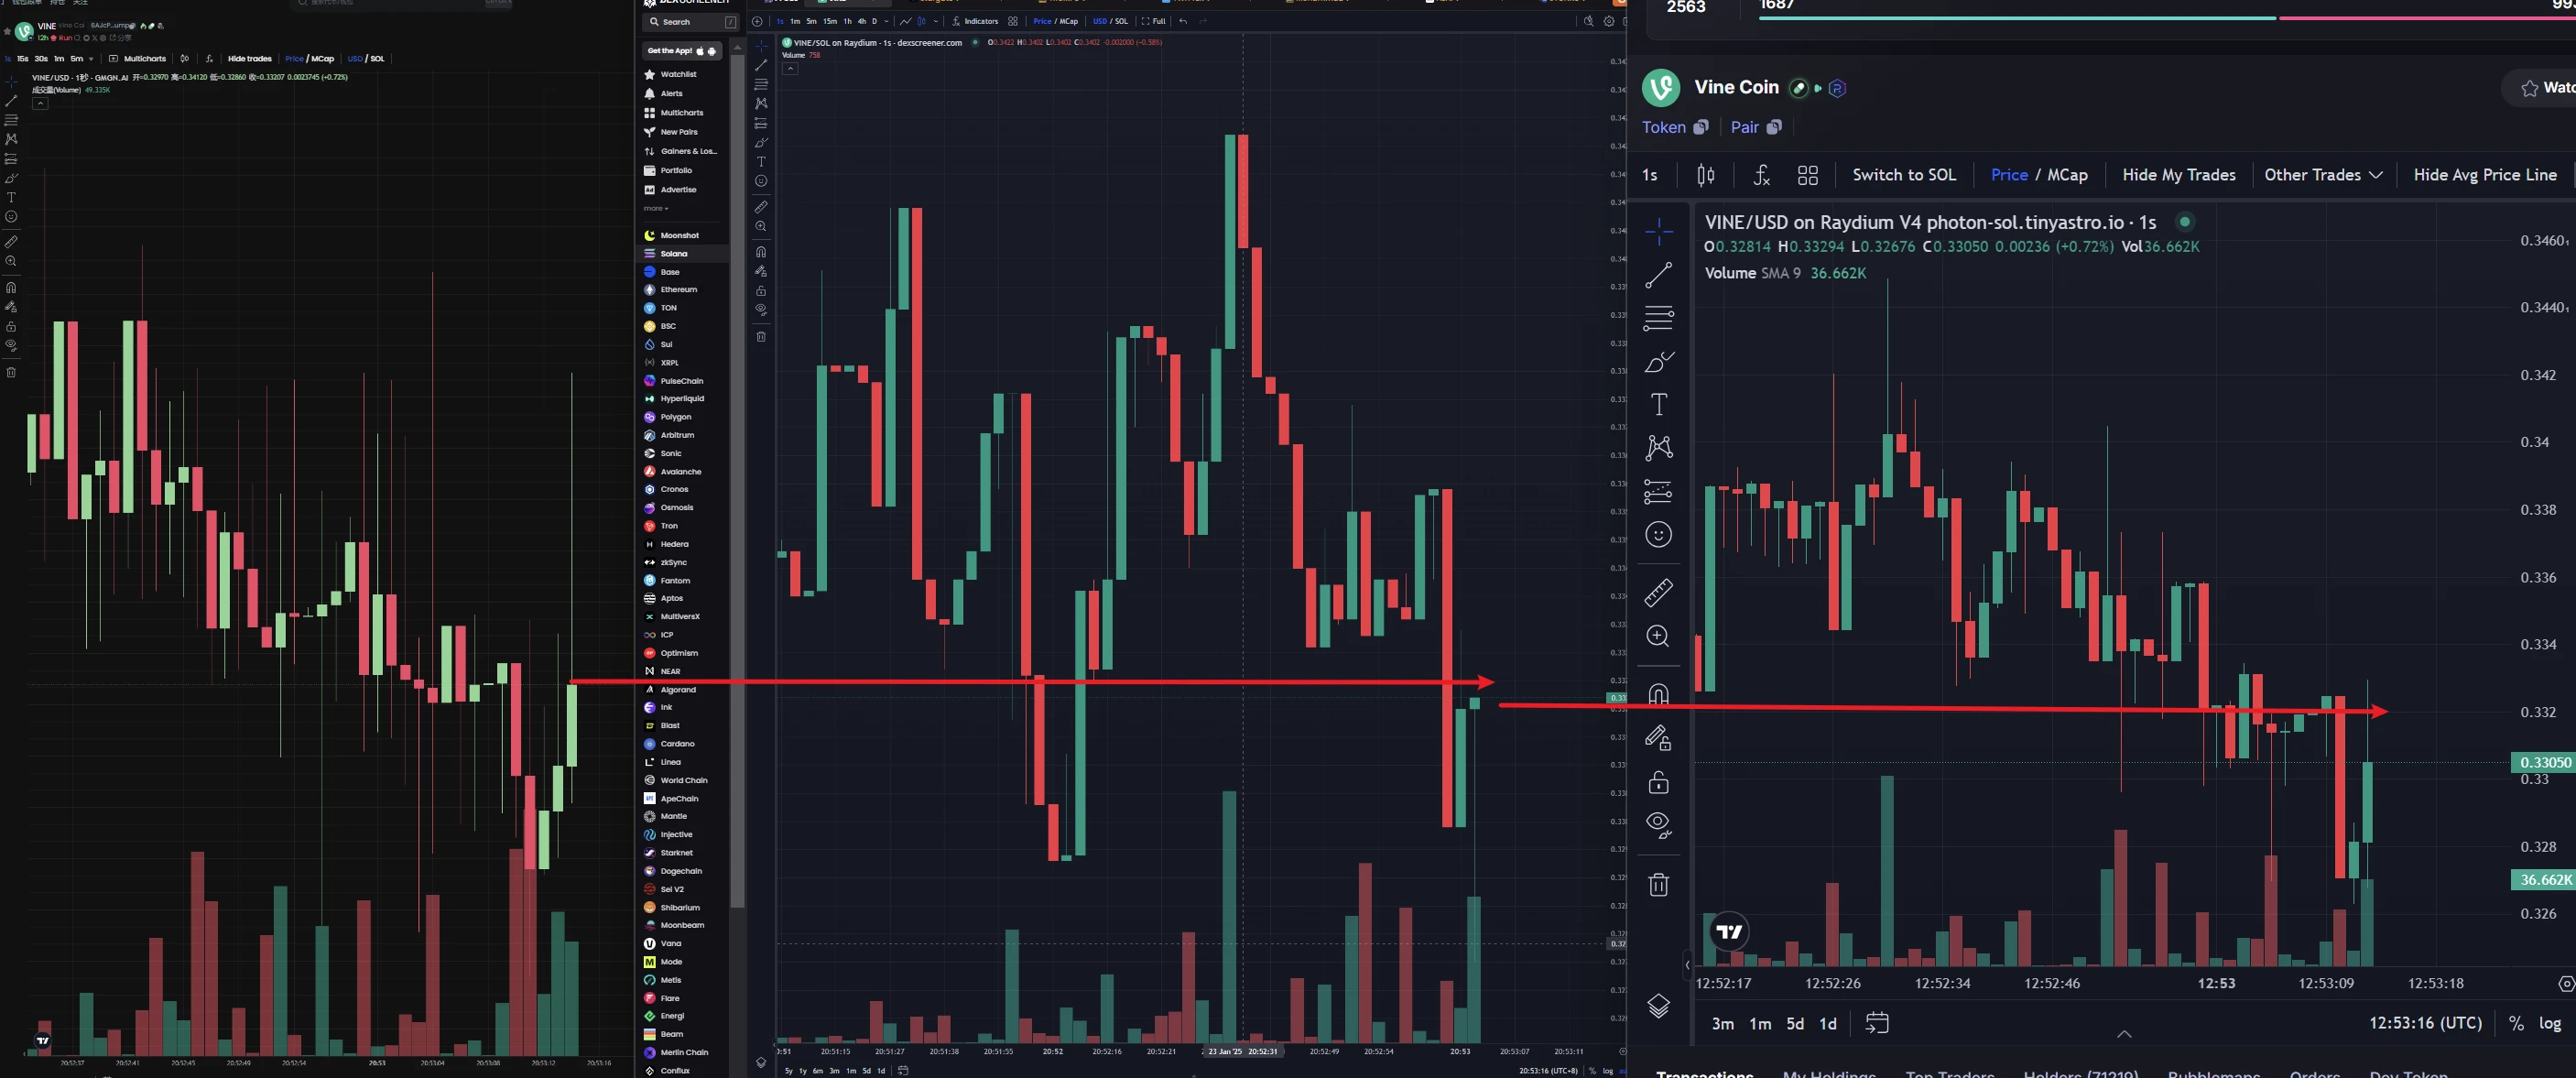This screenshot has height=1078, width=2576.
Task: Expand the 'more' section in Dexscreener sidebar
Action: (656, 209)
